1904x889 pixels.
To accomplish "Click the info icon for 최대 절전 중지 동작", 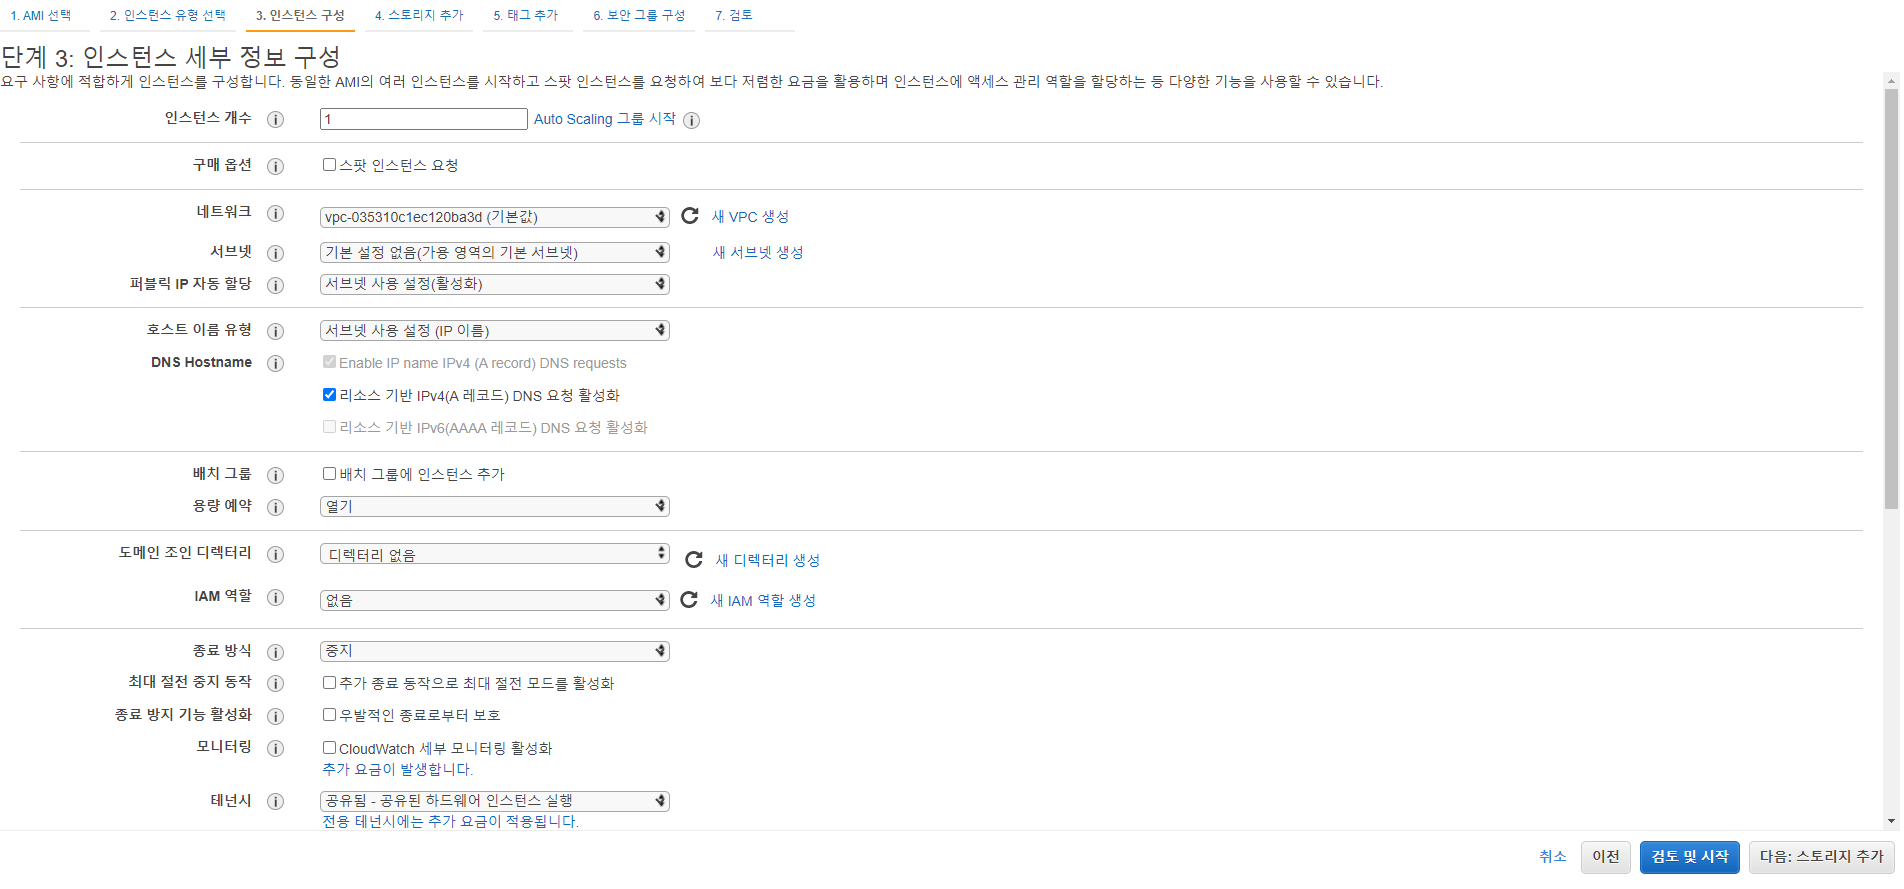I will (276, 683).
